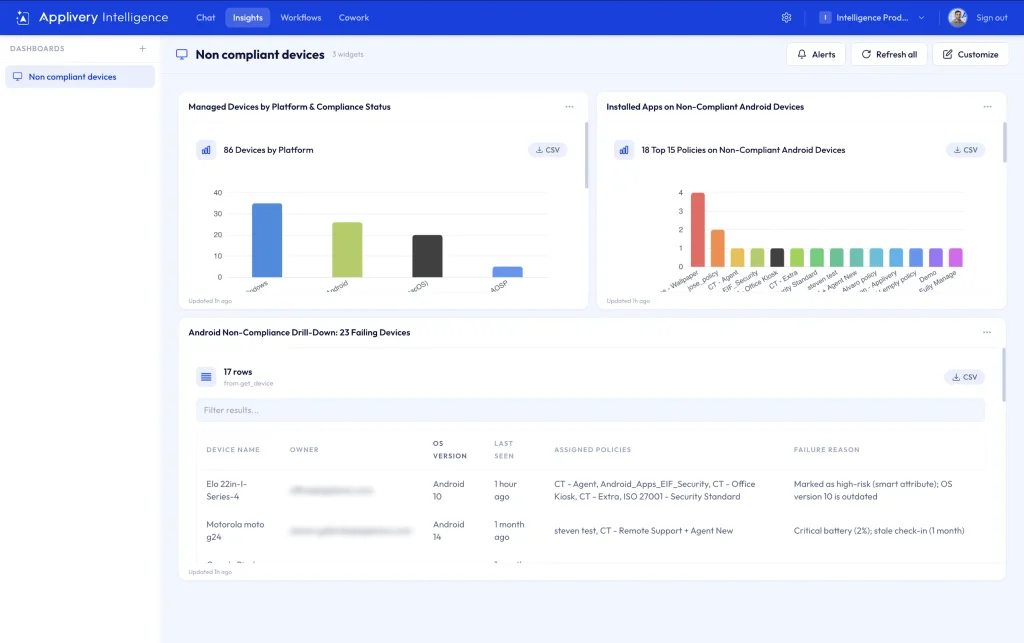The image size is (1024, 643).
Task: Click the tallest red Wallpaper policy bar
Action: click(697, 230)
